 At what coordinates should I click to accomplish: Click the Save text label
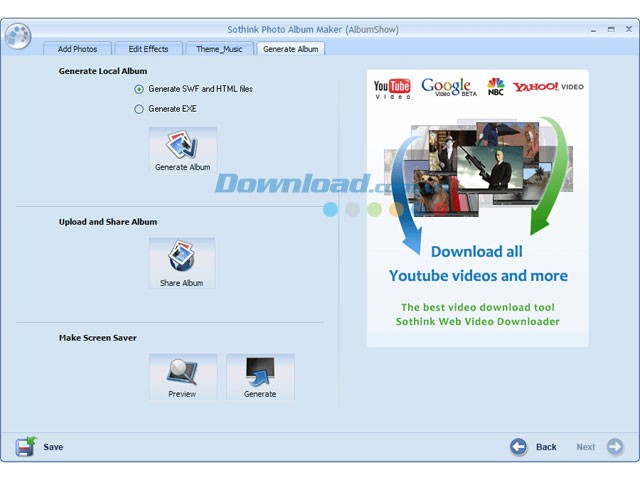pos(53,447)
